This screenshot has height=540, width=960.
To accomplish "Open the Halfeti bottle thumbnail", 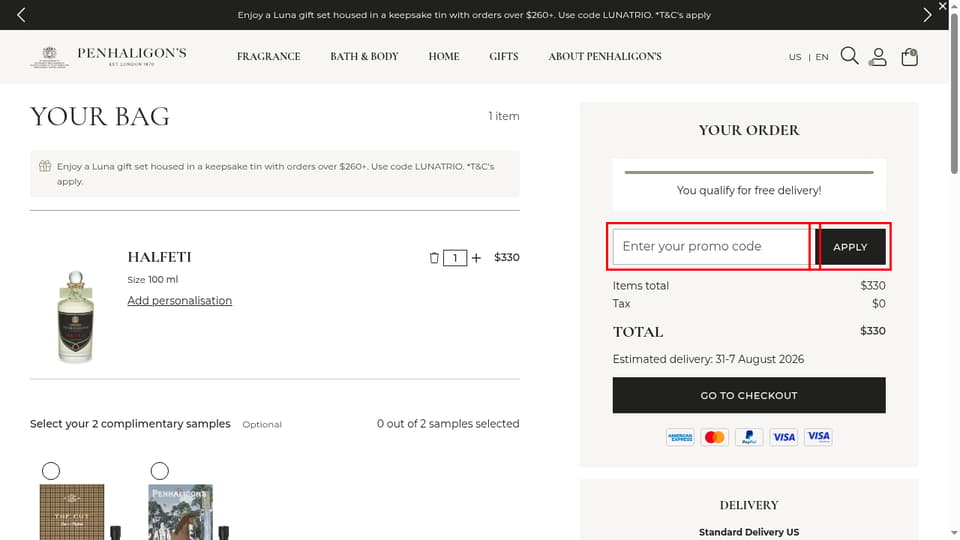I will (75, 317).
